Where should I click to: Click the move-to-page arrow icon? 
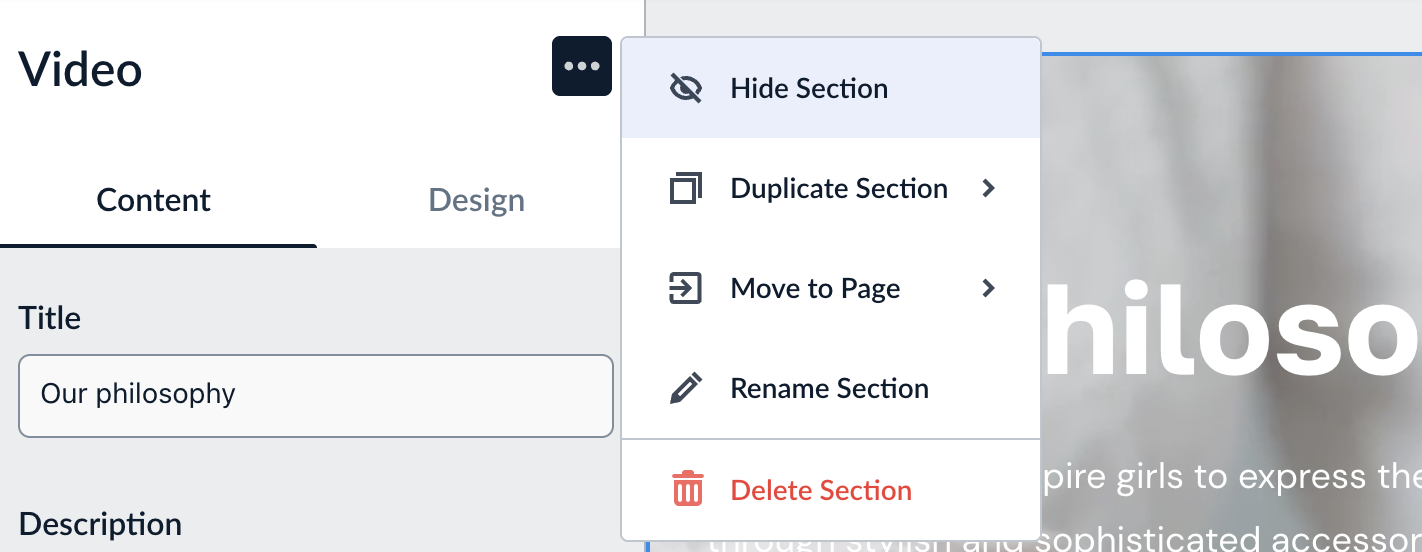pos(685,288)
